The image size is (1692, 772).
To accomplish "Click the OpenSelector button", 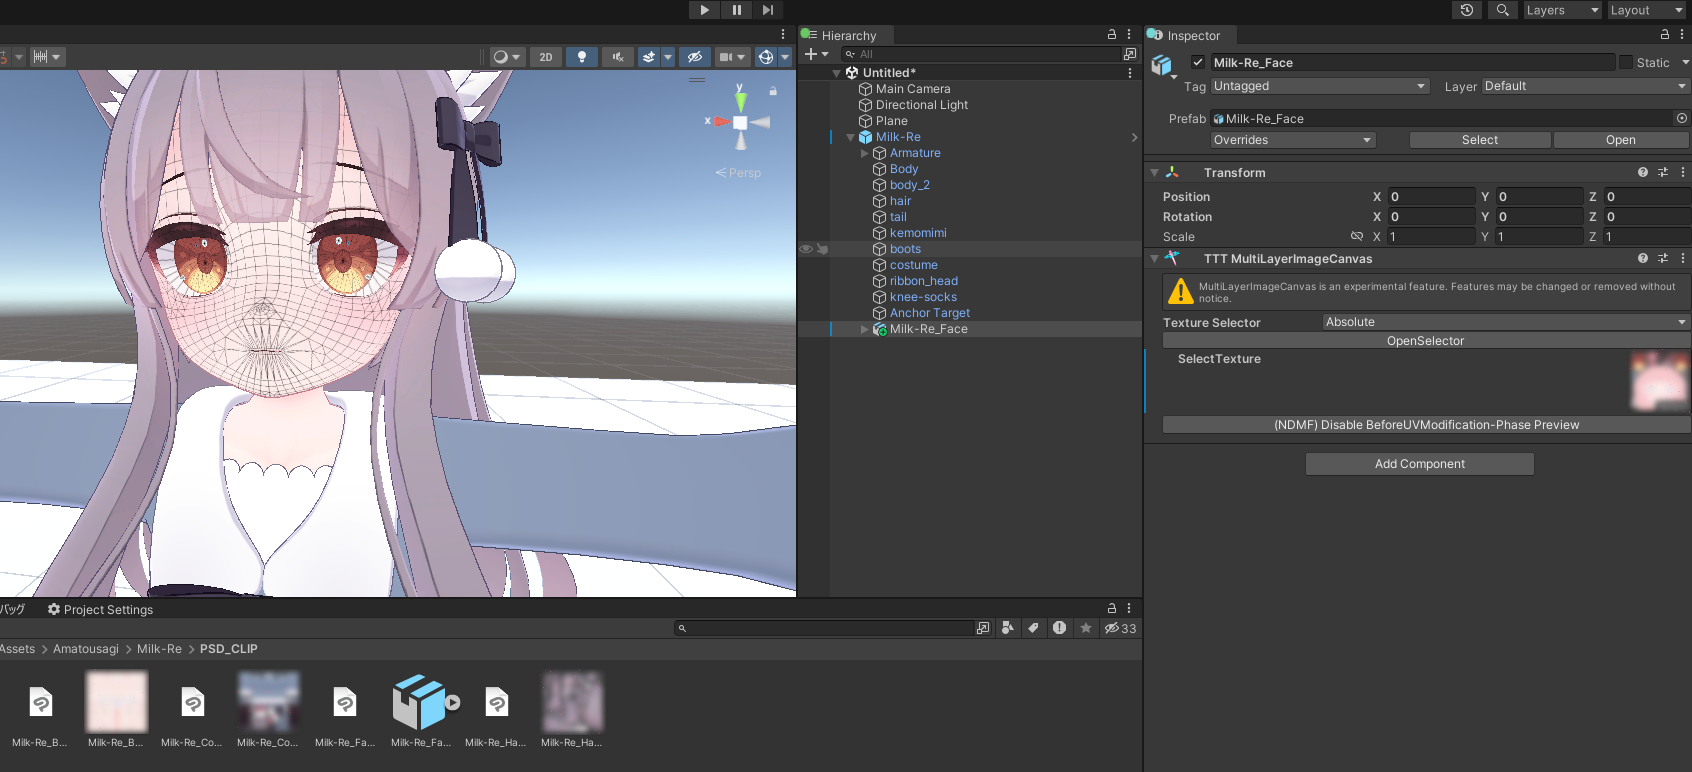I will tap(1425, 341).
